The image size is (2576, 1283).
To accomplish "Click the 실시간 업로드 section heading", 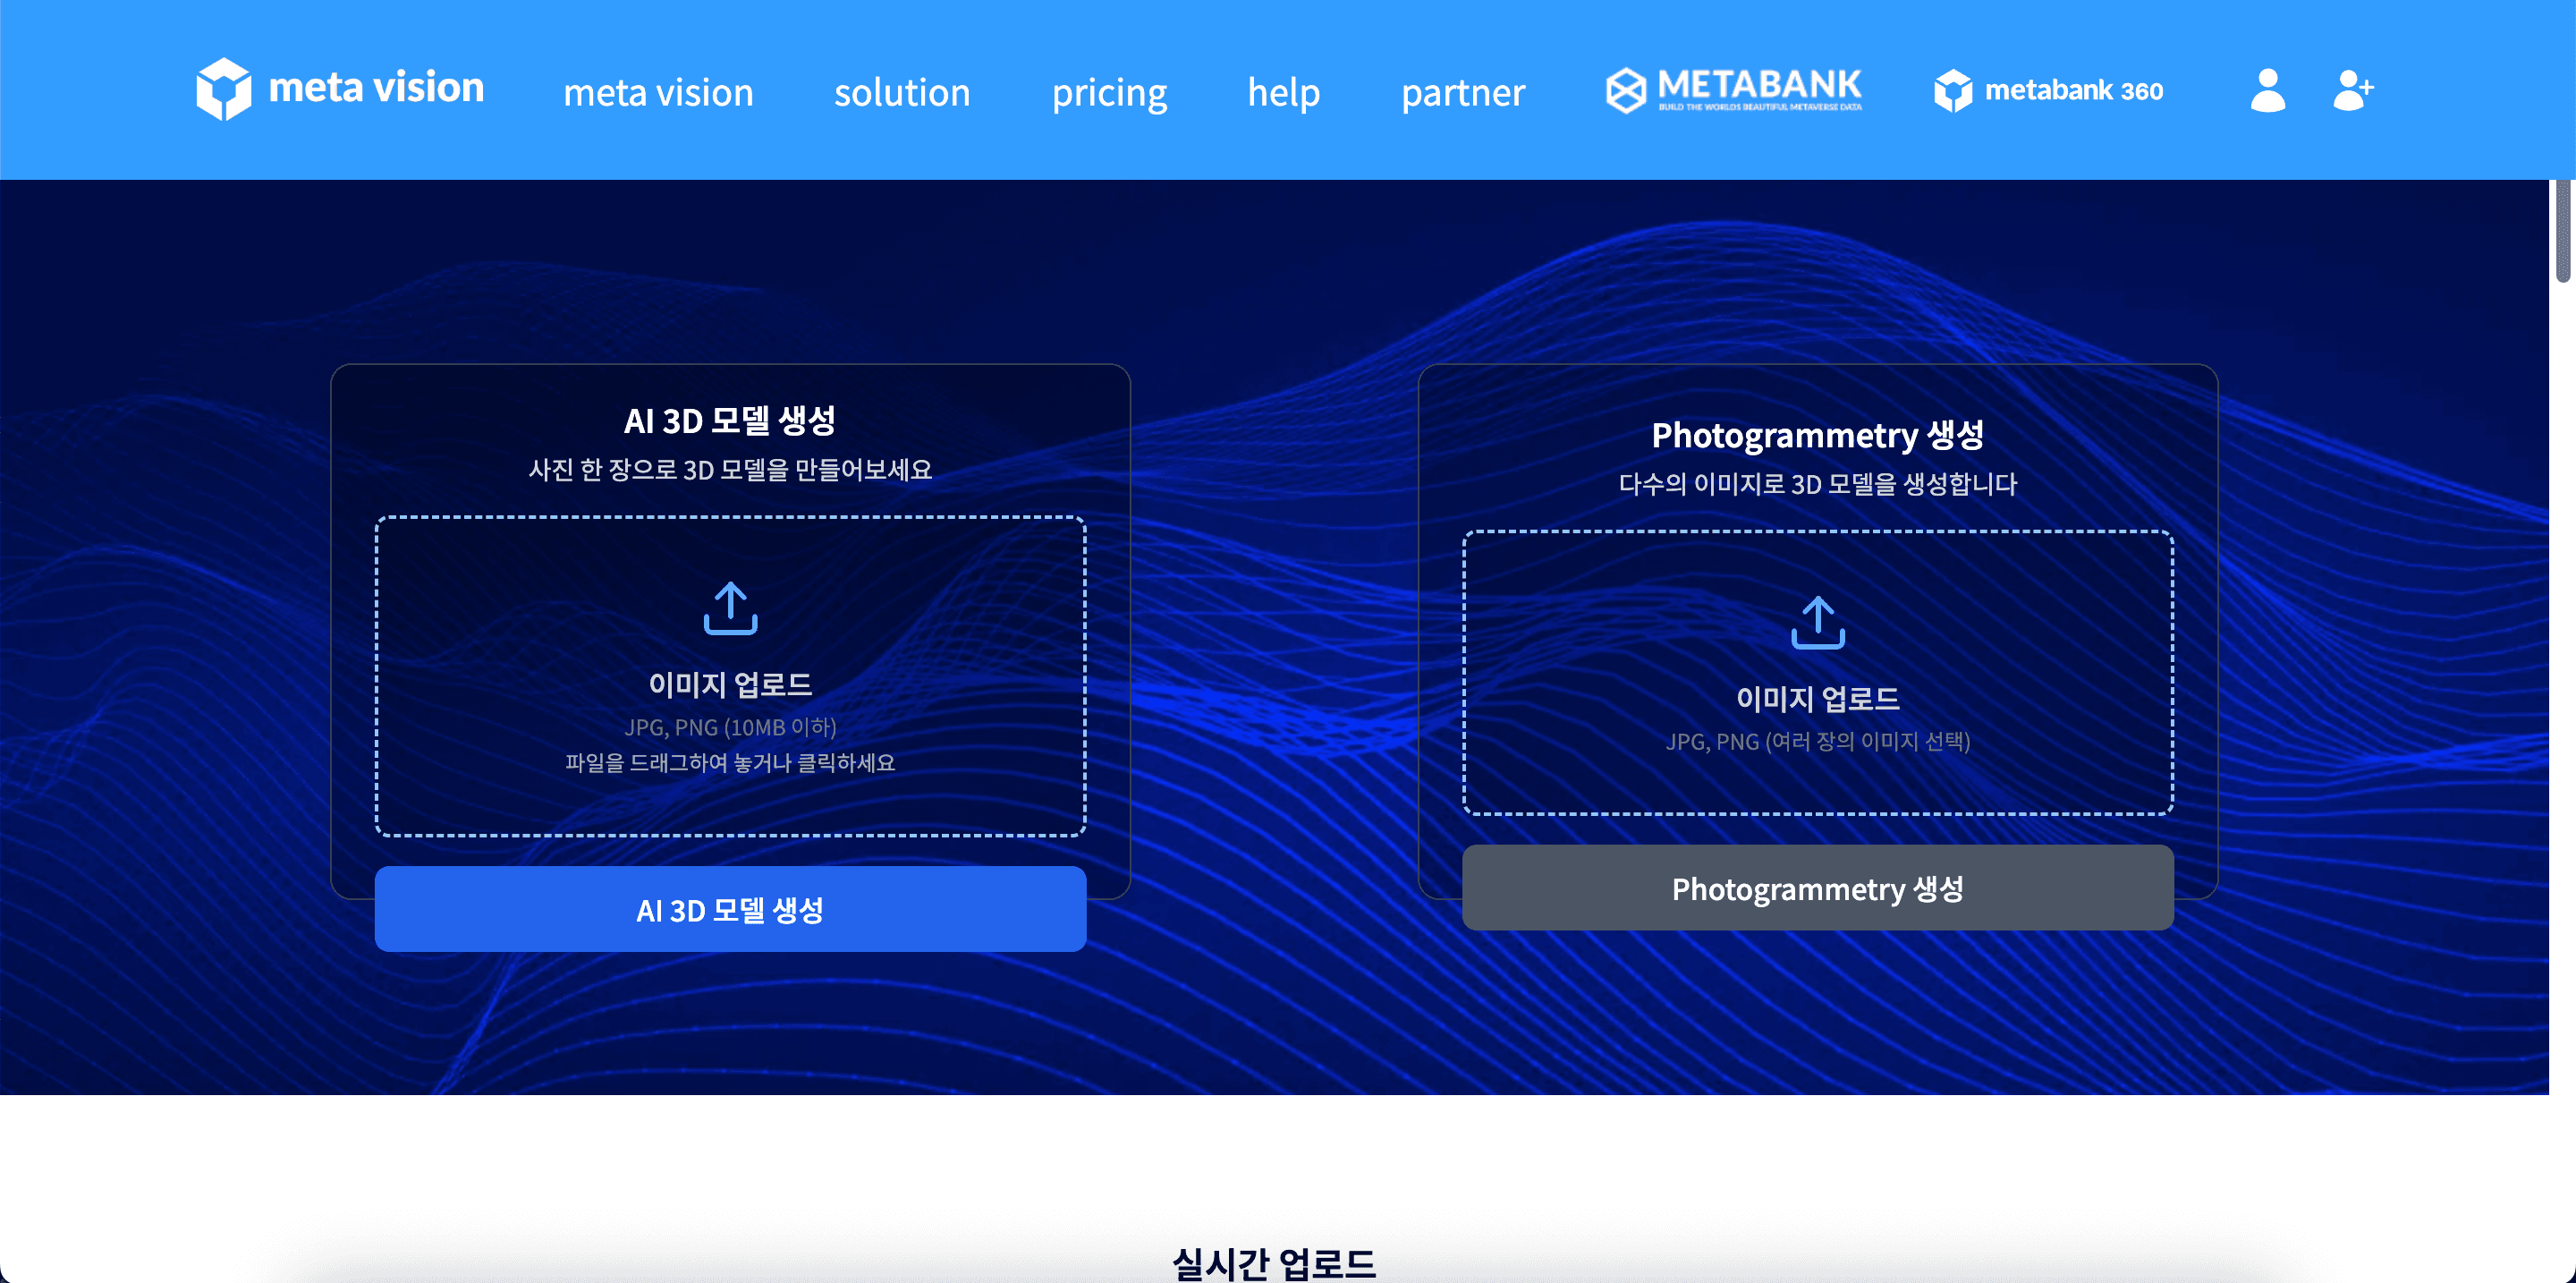I will click(1273, 1262).
